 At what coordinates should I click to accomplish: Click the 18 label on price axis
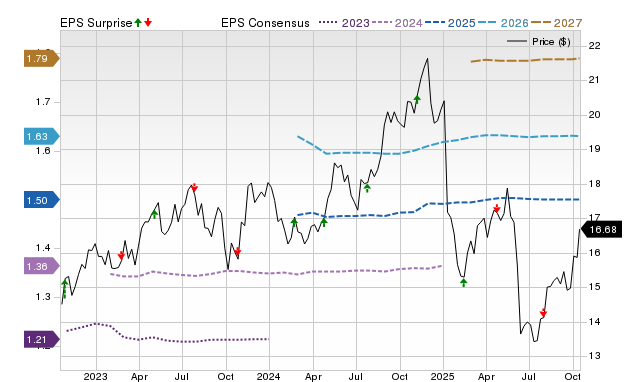point(594,184)
